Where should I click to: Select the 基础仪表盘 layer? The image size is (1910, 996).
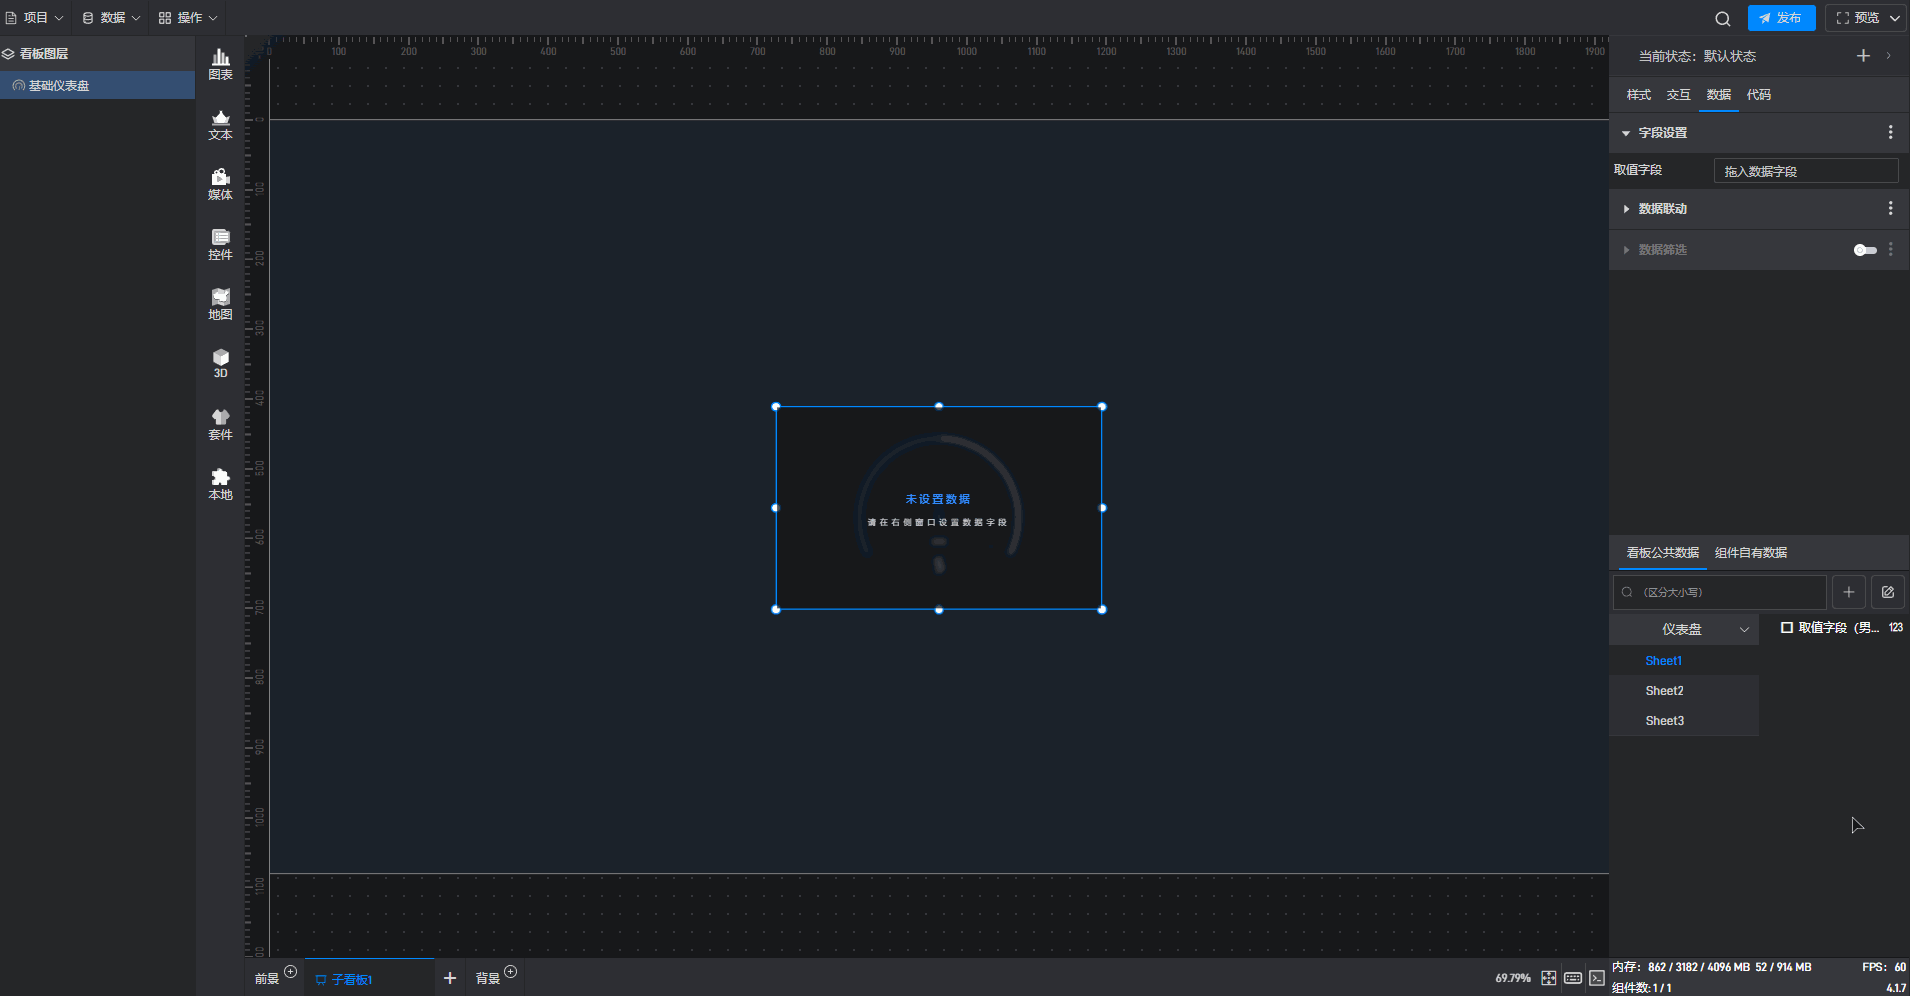pyautogui.click(x=60, y=86)
